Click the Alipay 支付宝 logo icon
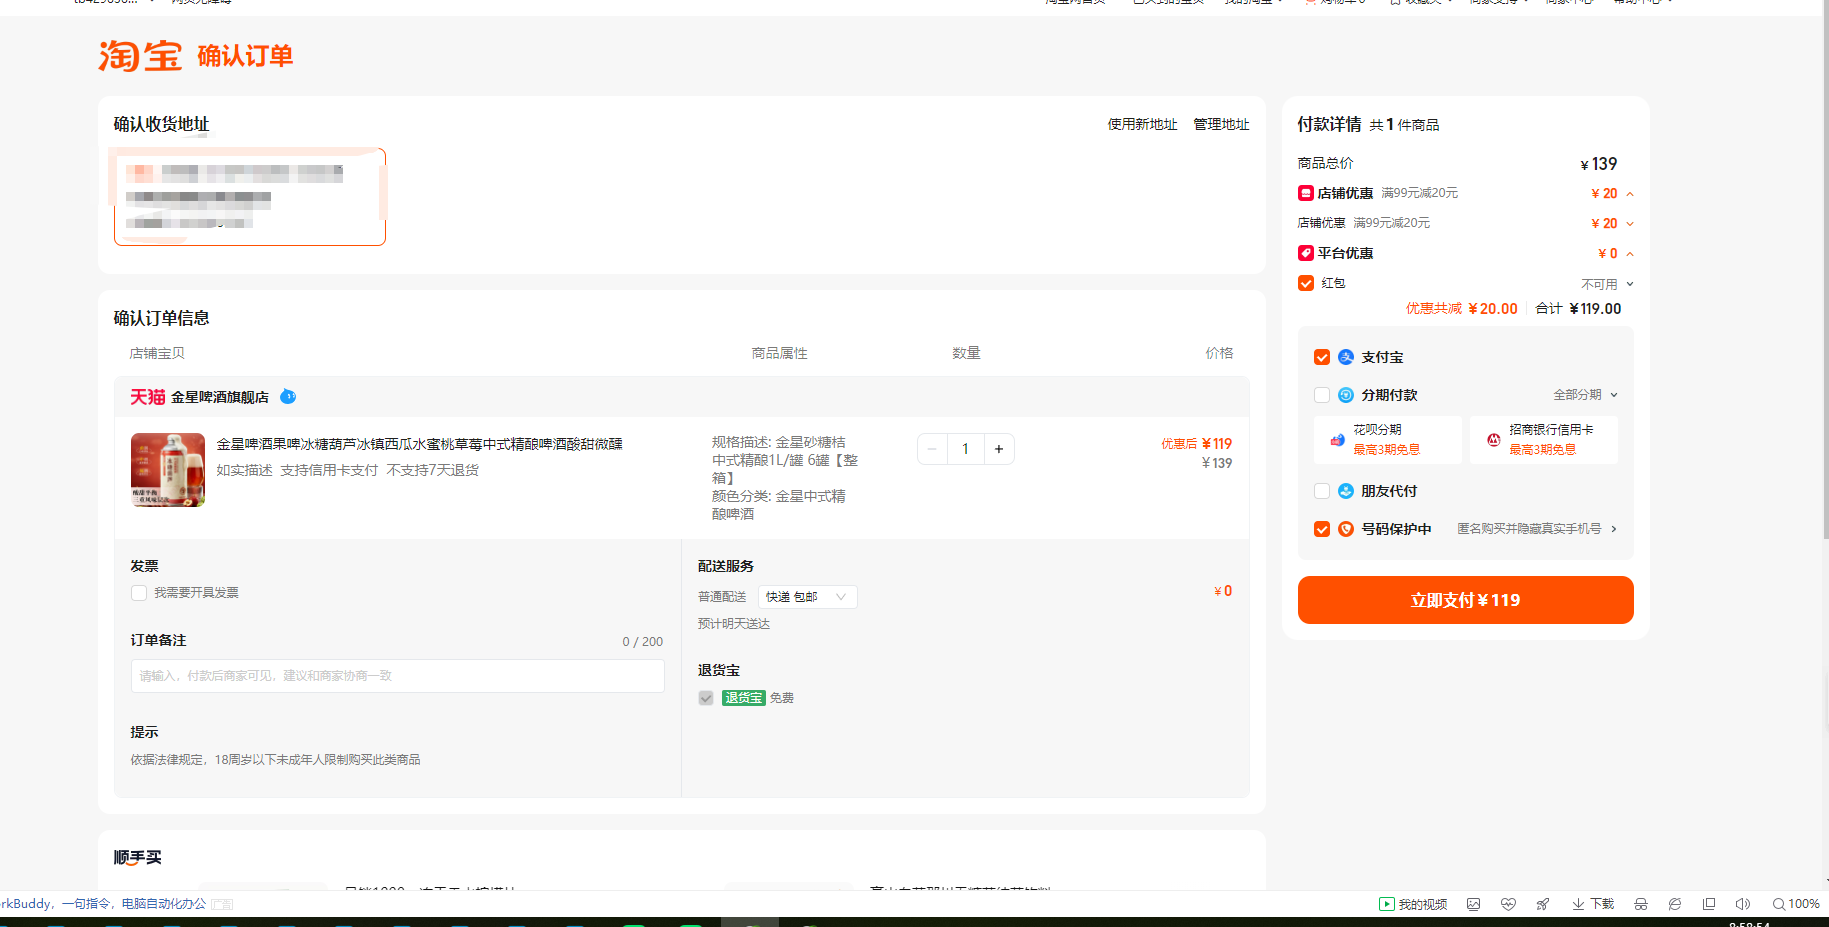Viewport: 1829px width, 927px height. coord(1346,357)
